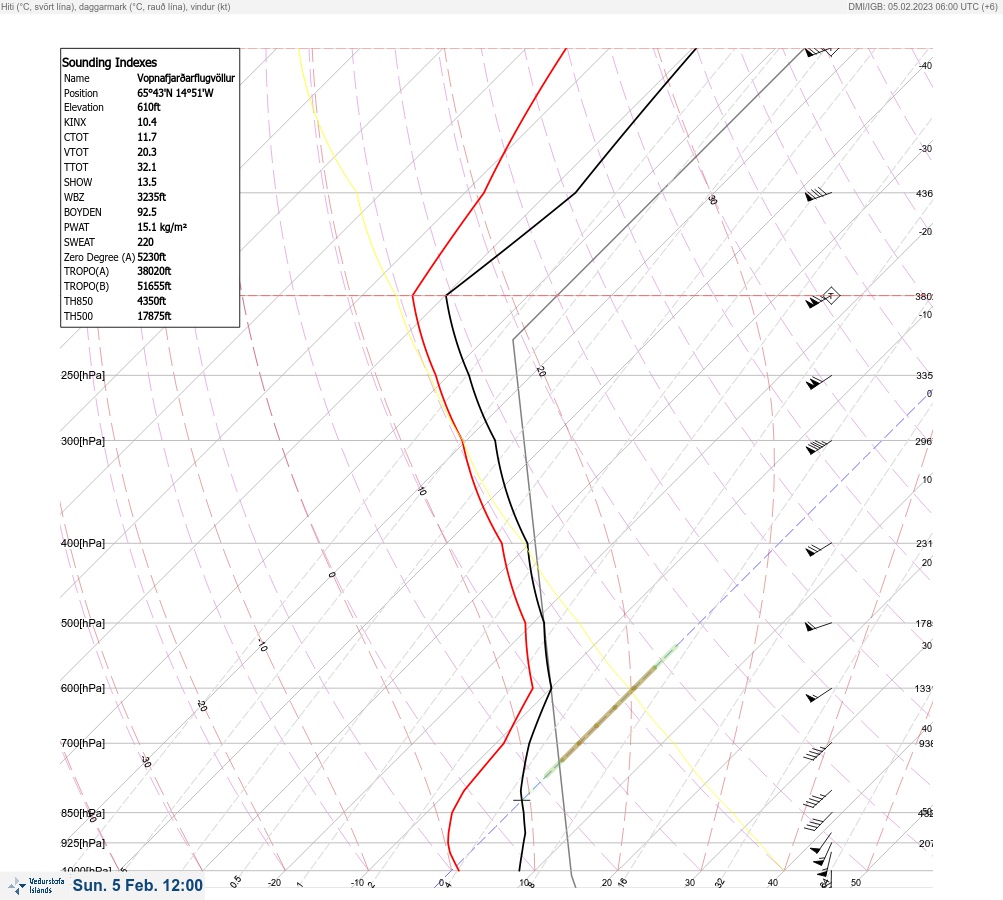1003x900 pixels.
Task: Click the Sounding Indexes heading
Action: coord(109,63)
